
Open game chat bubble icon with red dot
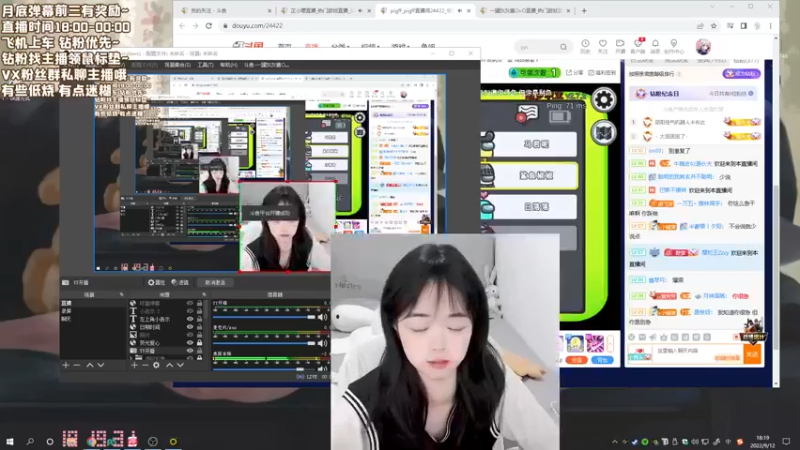click(x=527, y=113)
